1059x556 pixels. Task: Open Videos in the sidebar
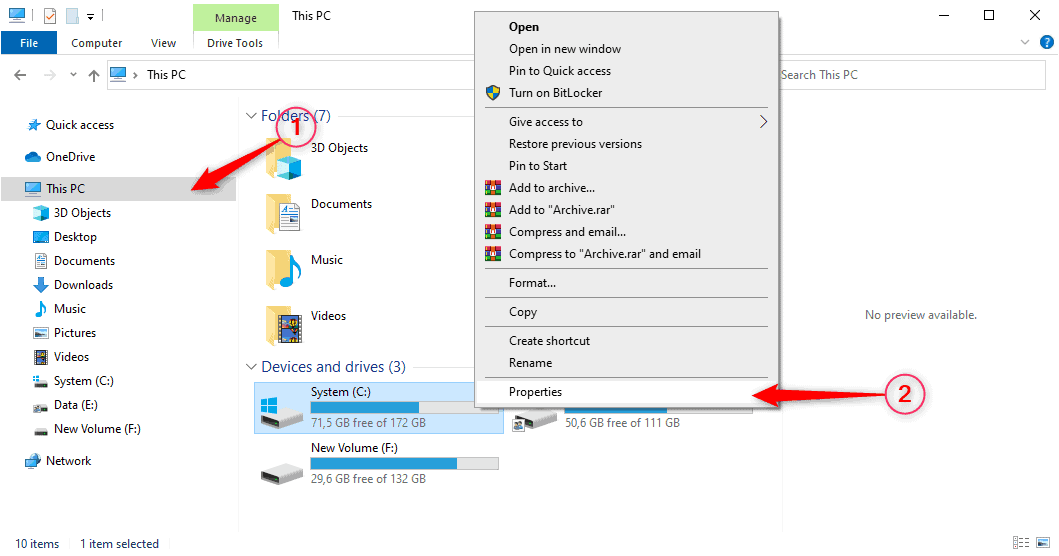click(71, 357)
